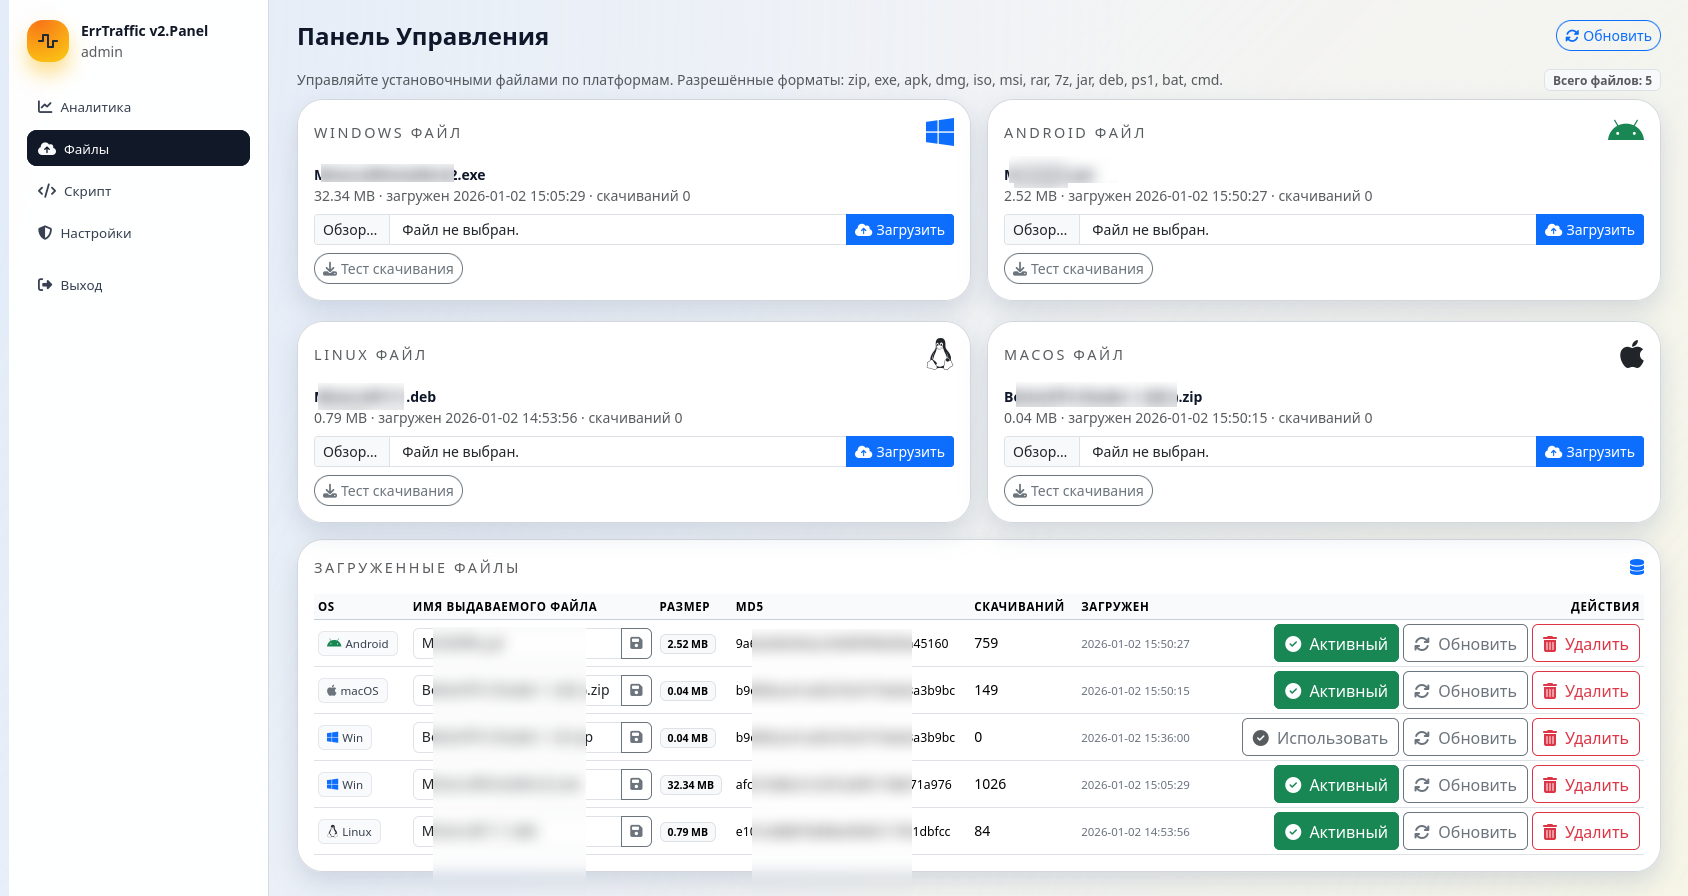Click the download count 1026
The height and width of the screenshot is (896, 1688).
[x=990, y=784]
